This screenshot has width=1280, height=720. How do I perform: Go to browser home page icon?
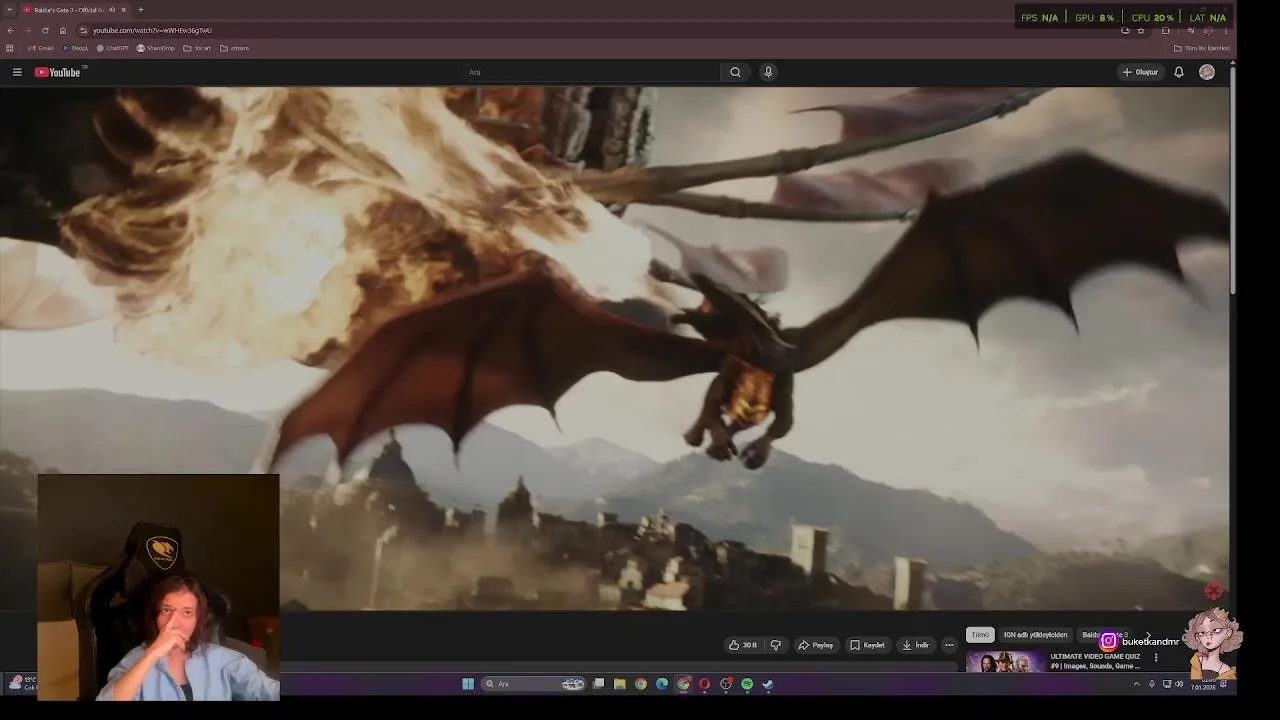[x=62, y=30]
